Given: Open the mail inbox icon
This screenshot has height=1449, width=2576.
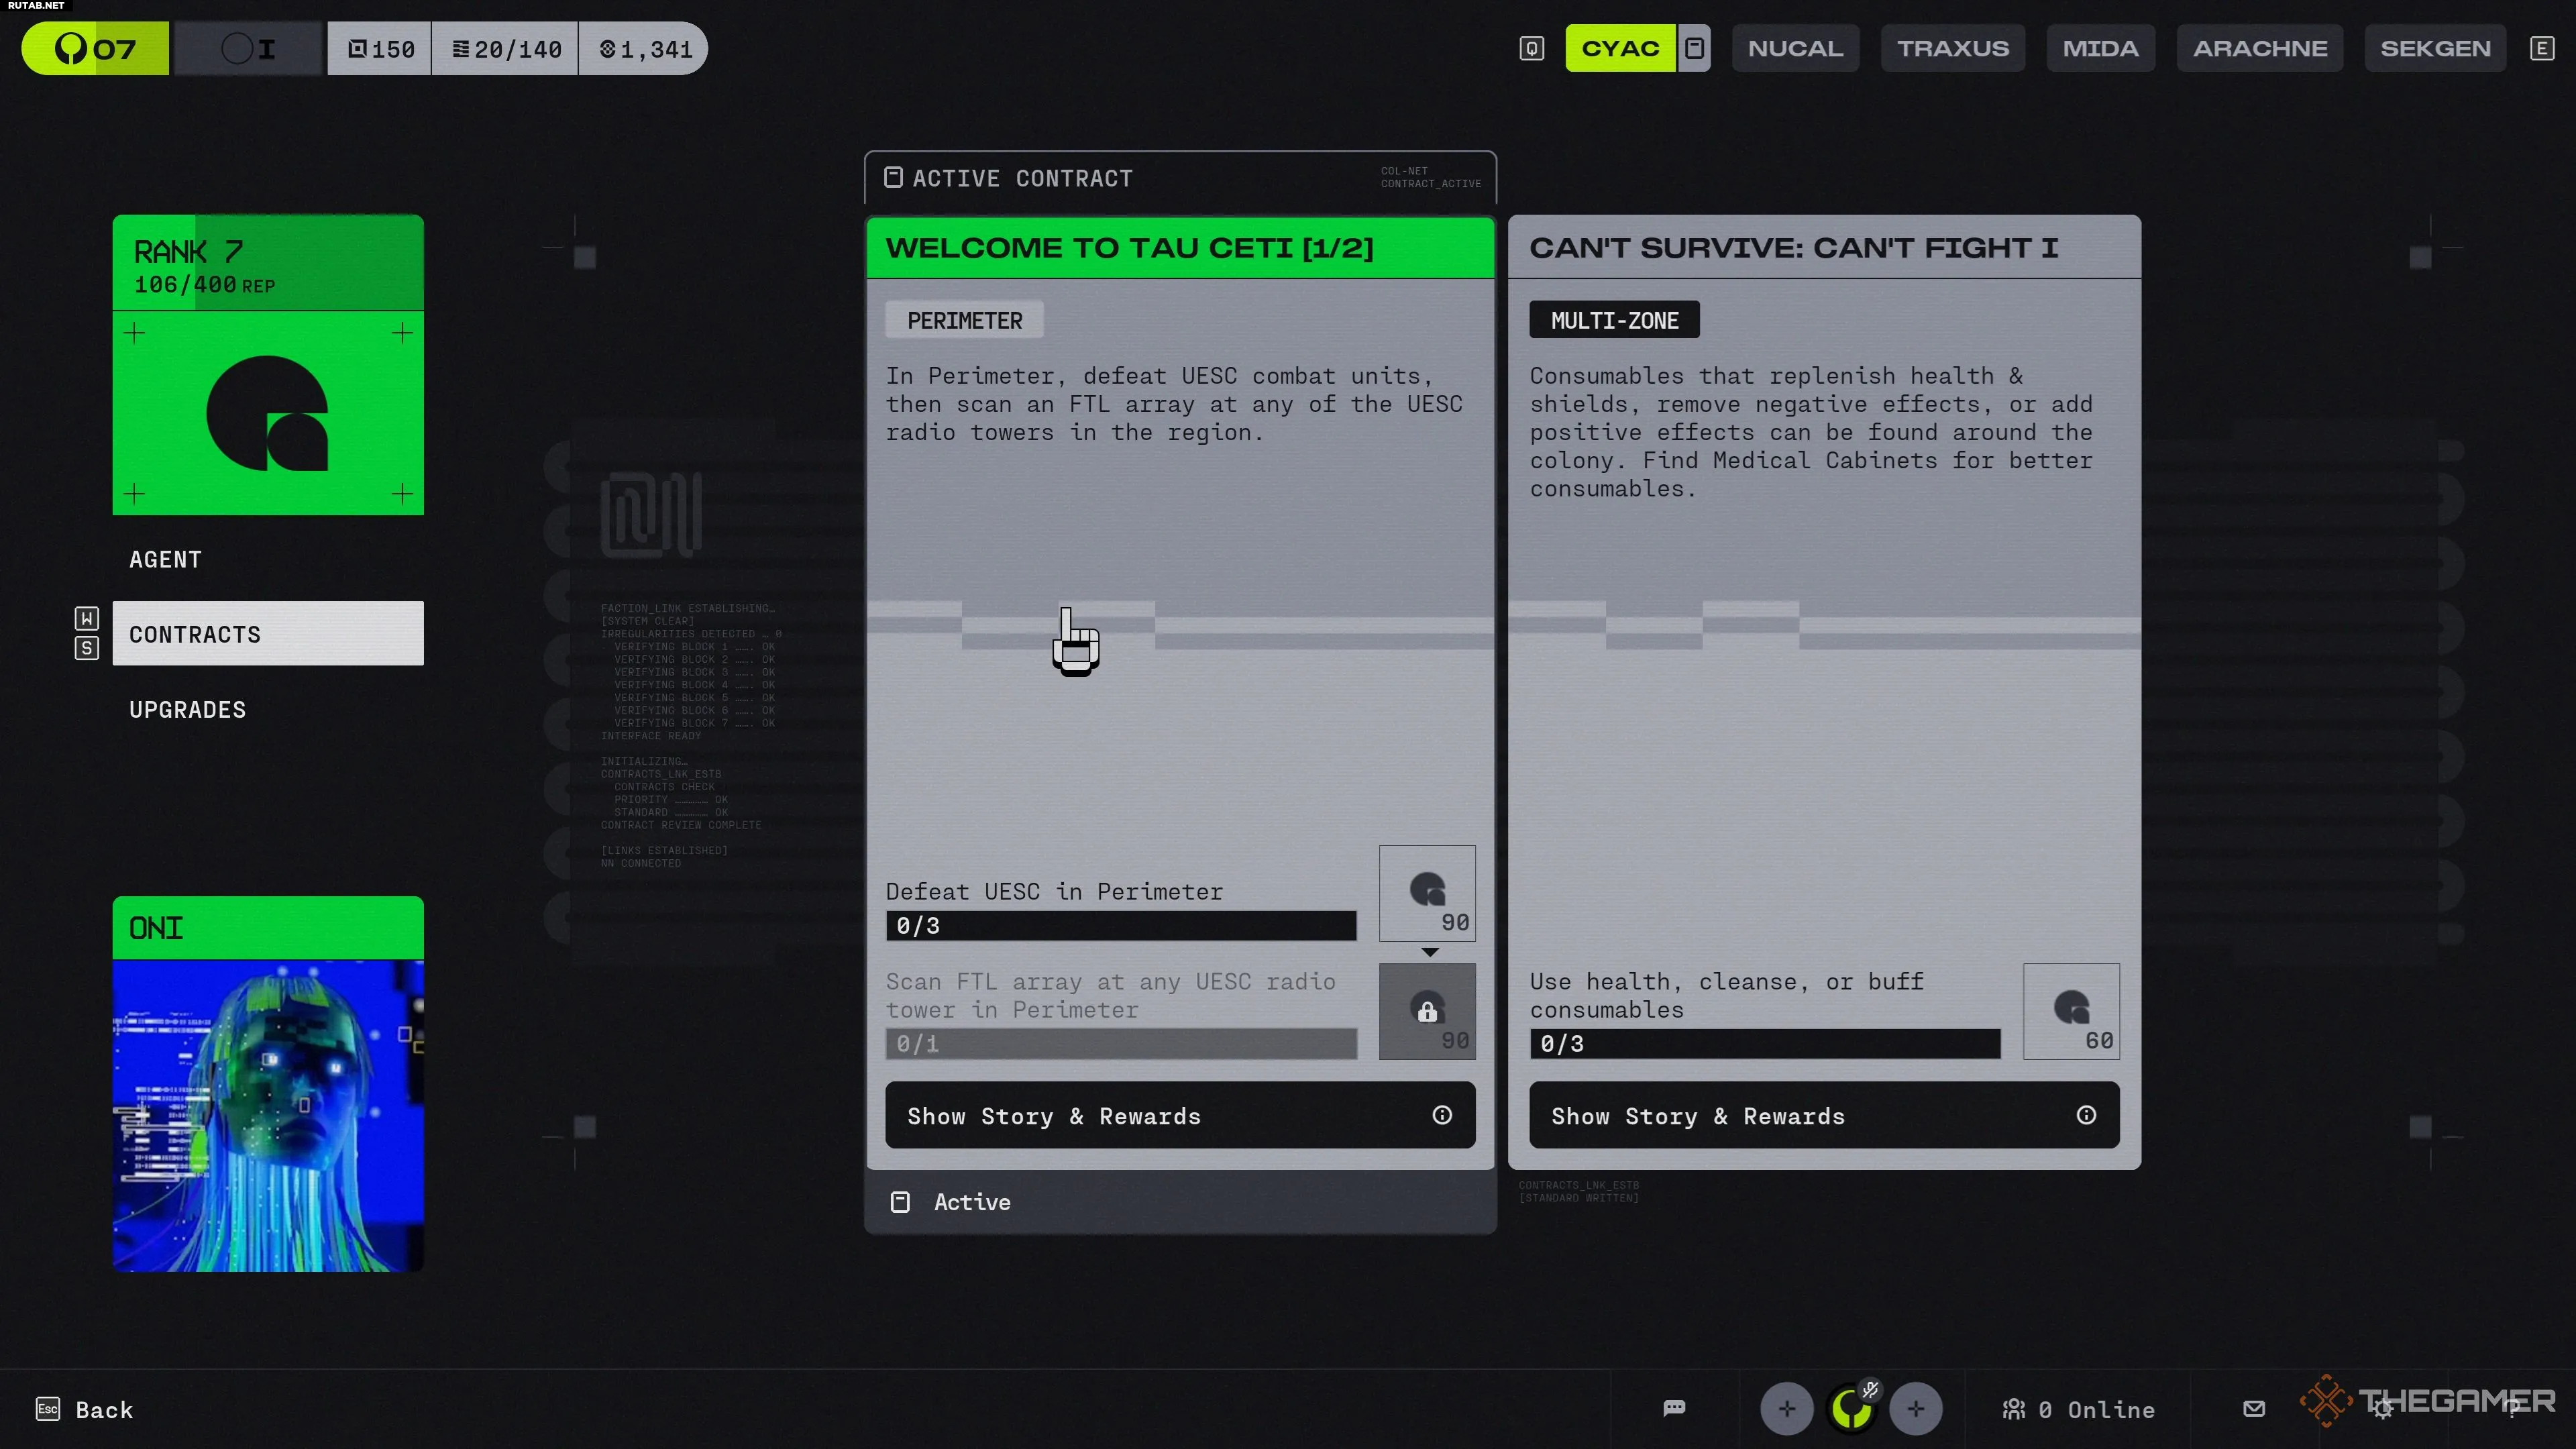Looking at the screenshot, I should tap(2254, 1408).
